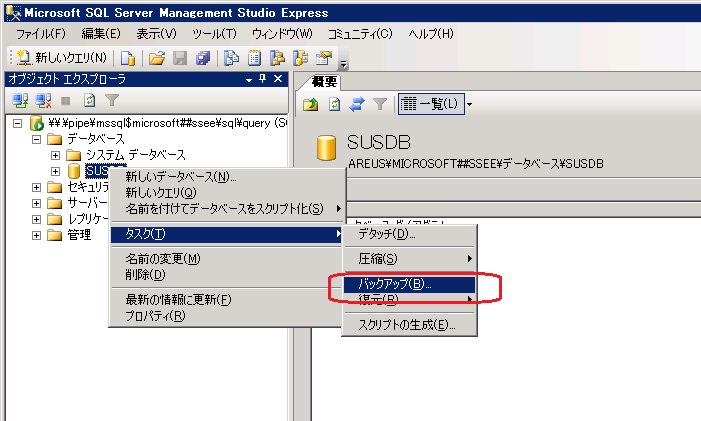Screen dimensions: 701x421
Task: Open the ファイル(F) menu
Action: coord(41,34)
